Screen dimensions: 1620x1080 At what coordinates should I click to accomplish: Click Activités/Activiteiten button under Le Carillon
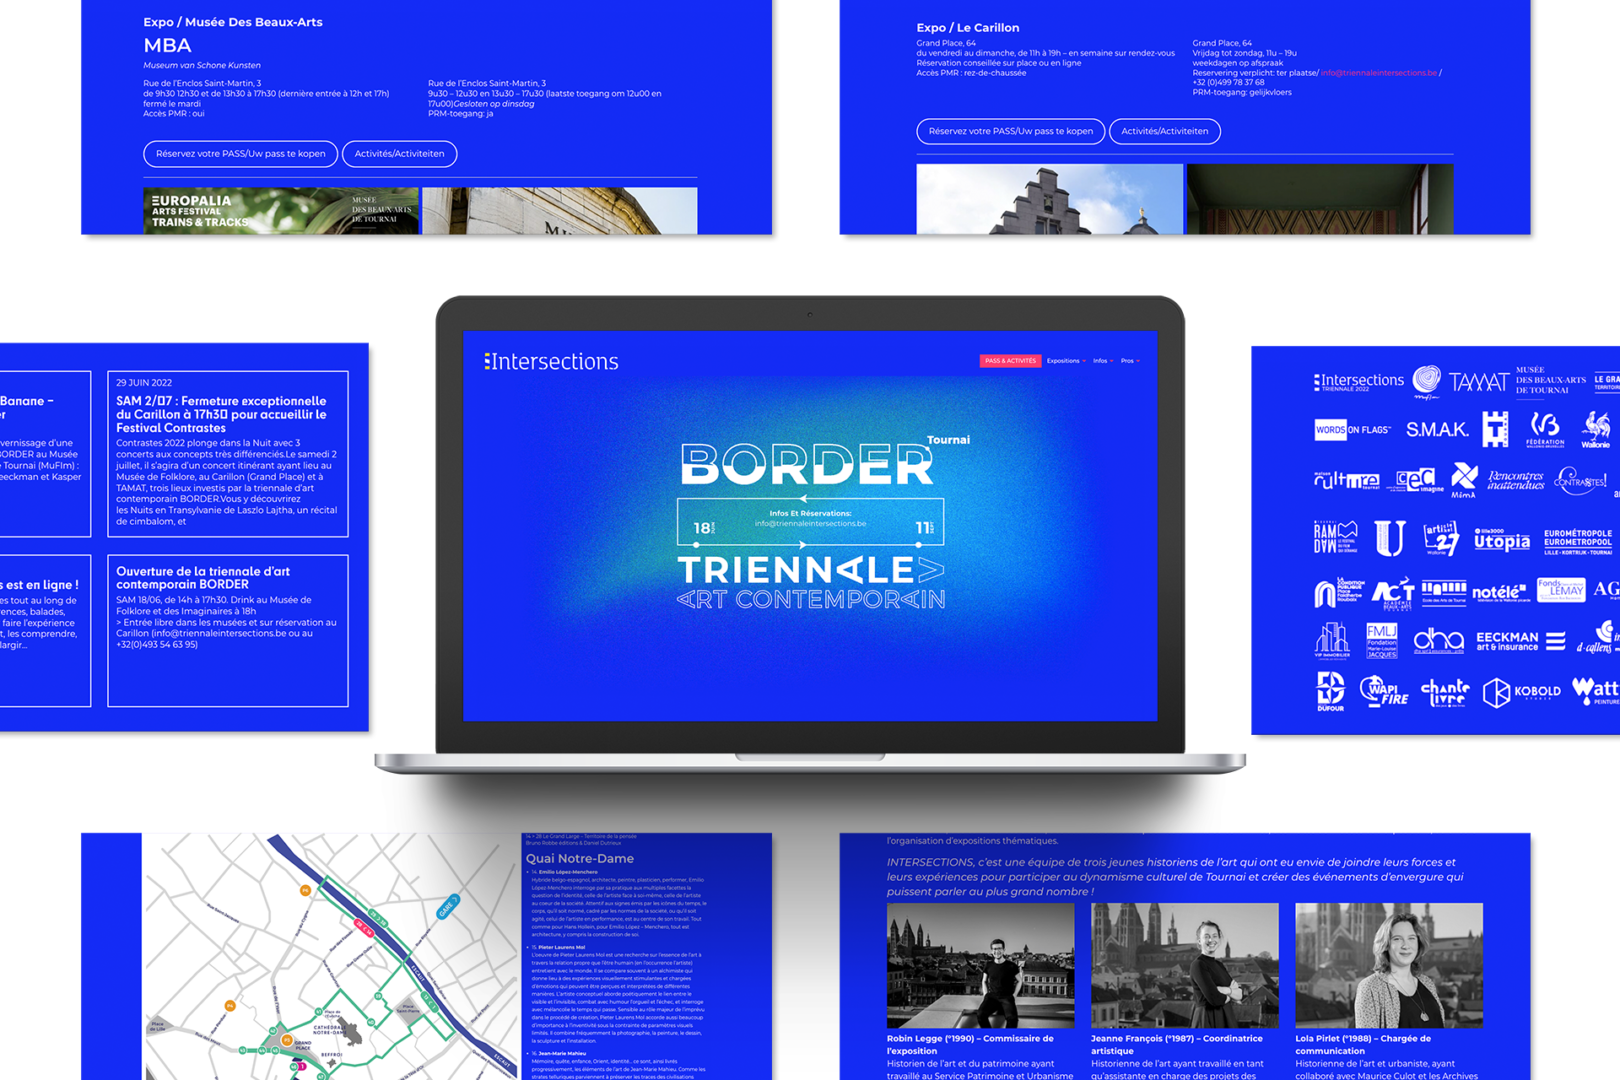tap(1165, 131)
